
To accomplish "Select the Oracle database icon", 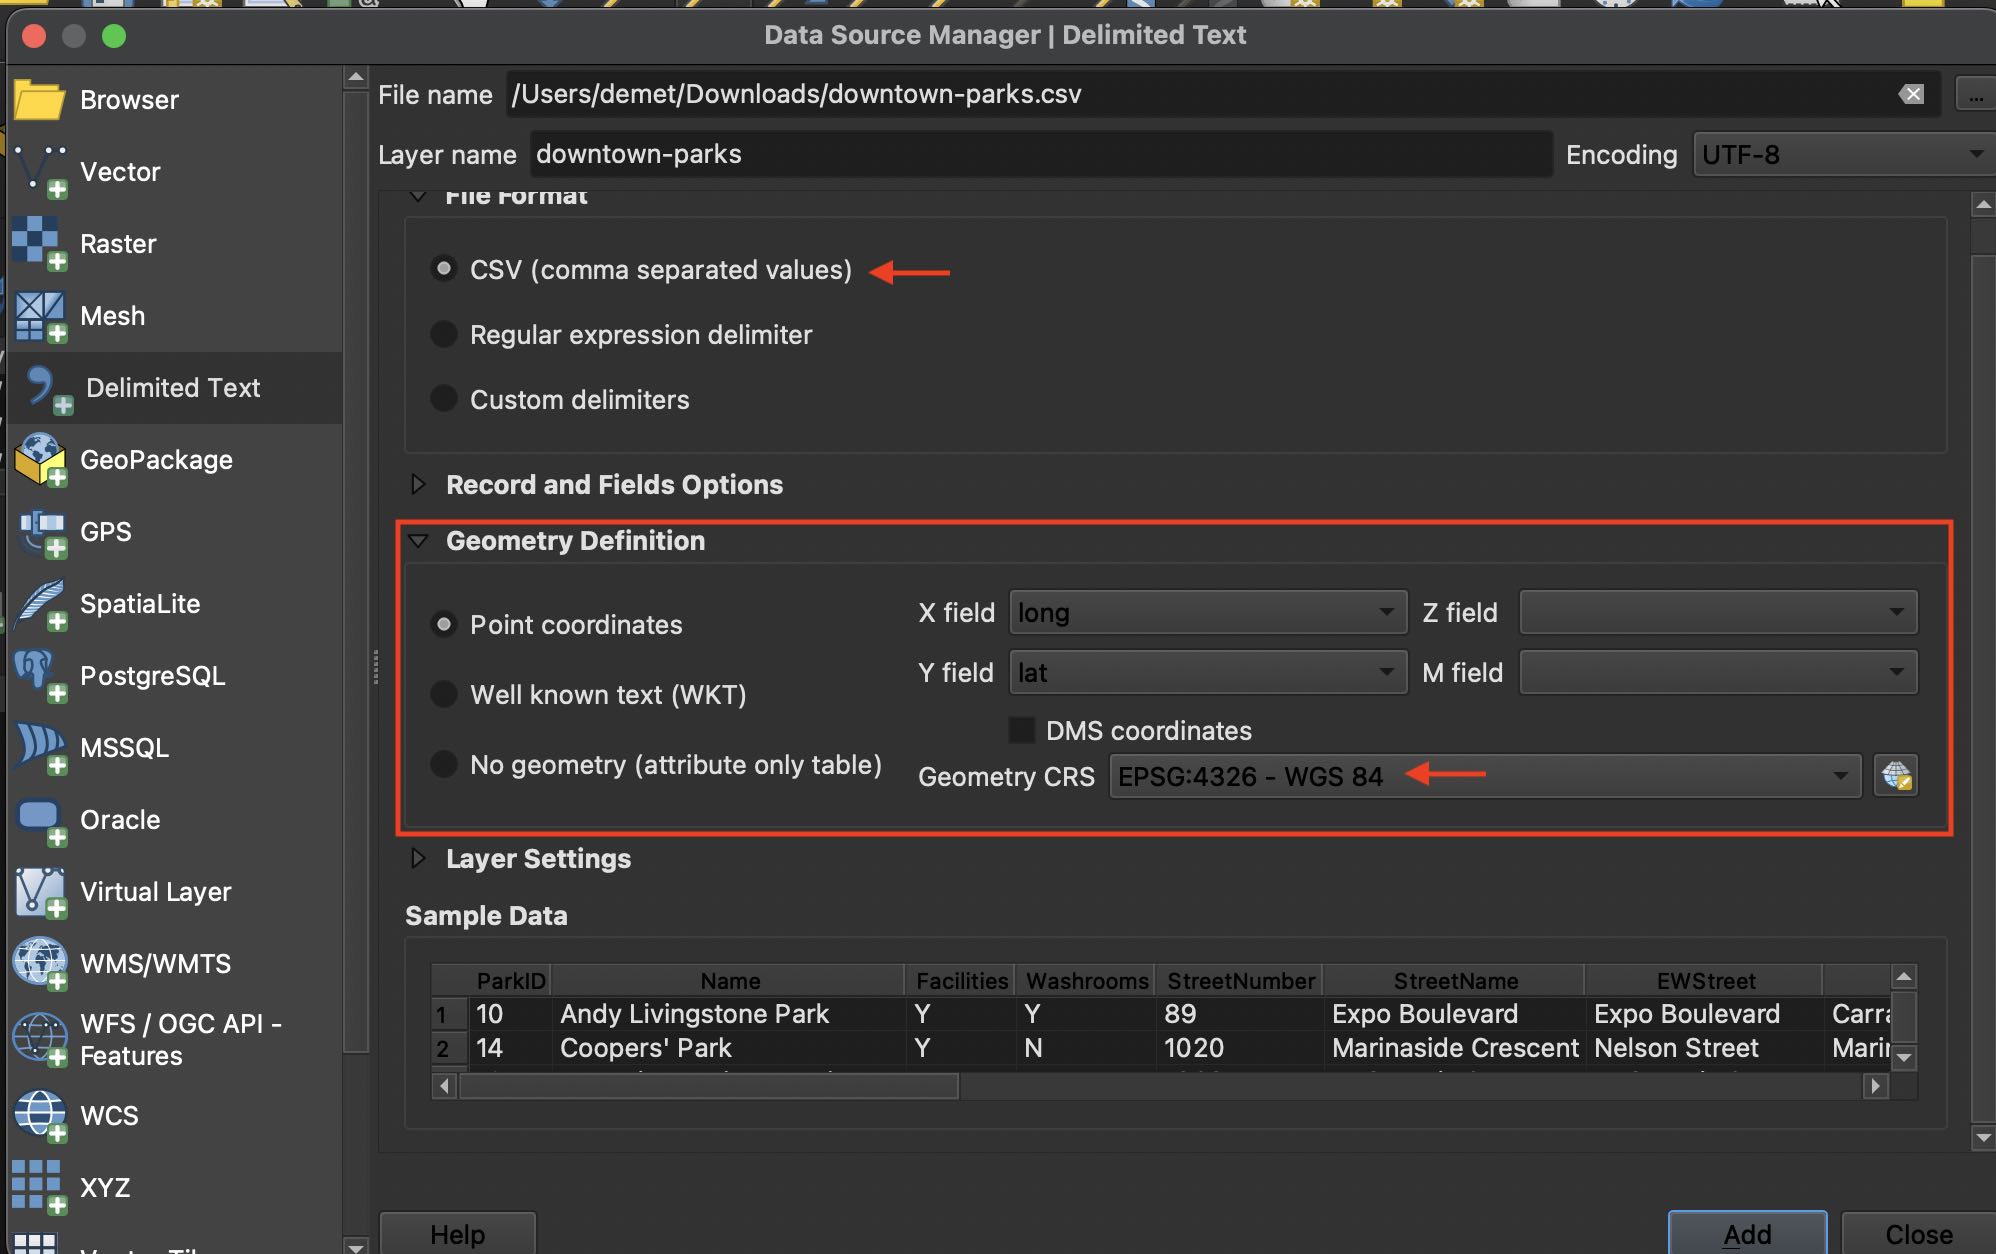I will click(40, 820).
